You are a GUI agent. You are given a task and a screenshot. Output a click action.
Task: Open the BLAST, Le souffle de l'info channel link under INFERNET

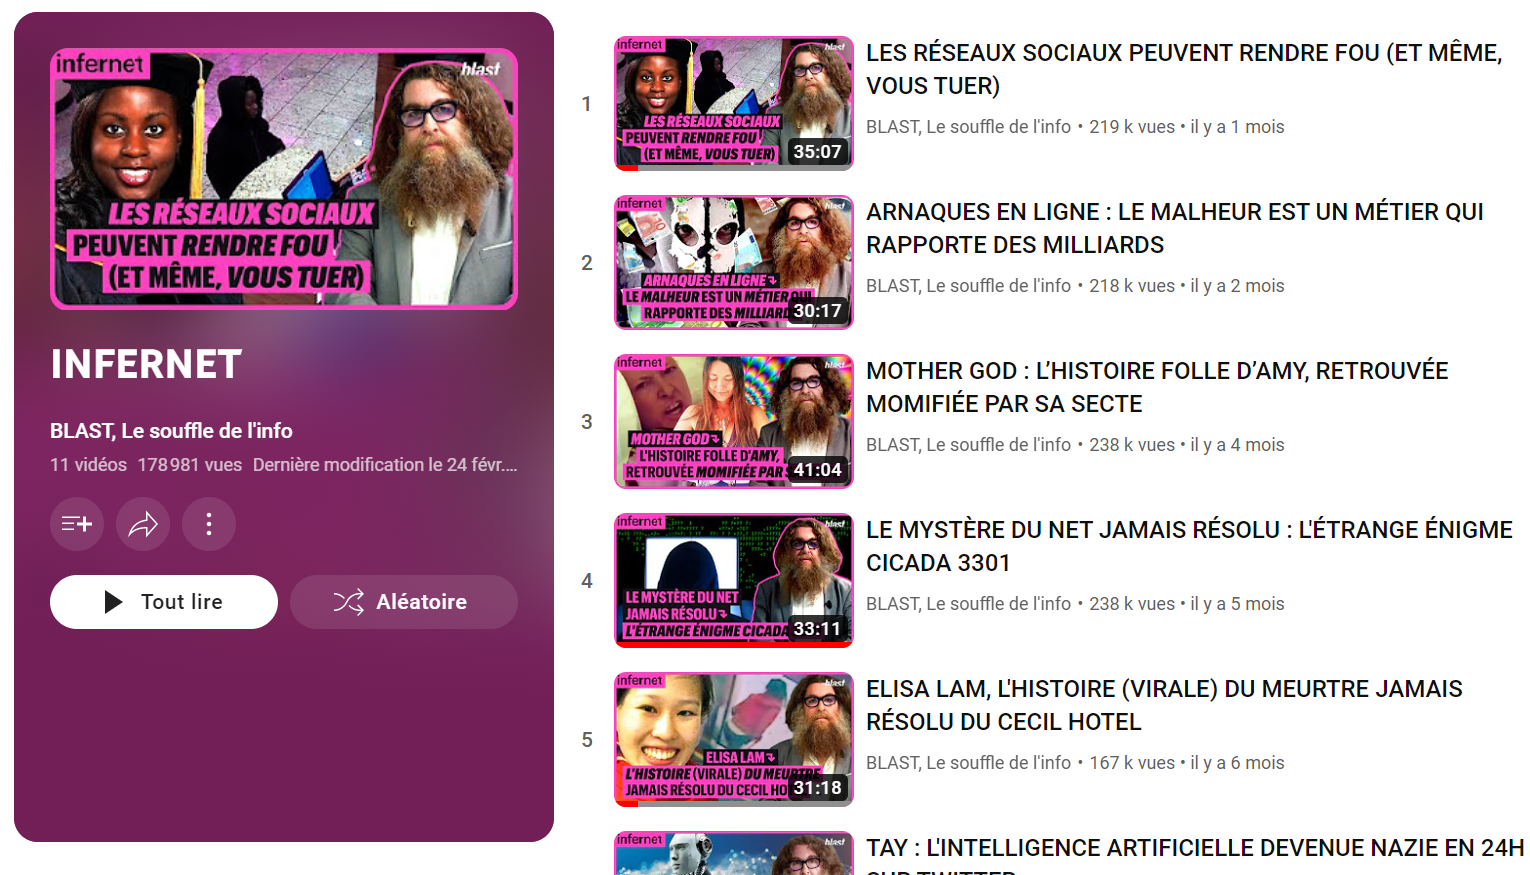pyautogui.click(x=171, y=431)
